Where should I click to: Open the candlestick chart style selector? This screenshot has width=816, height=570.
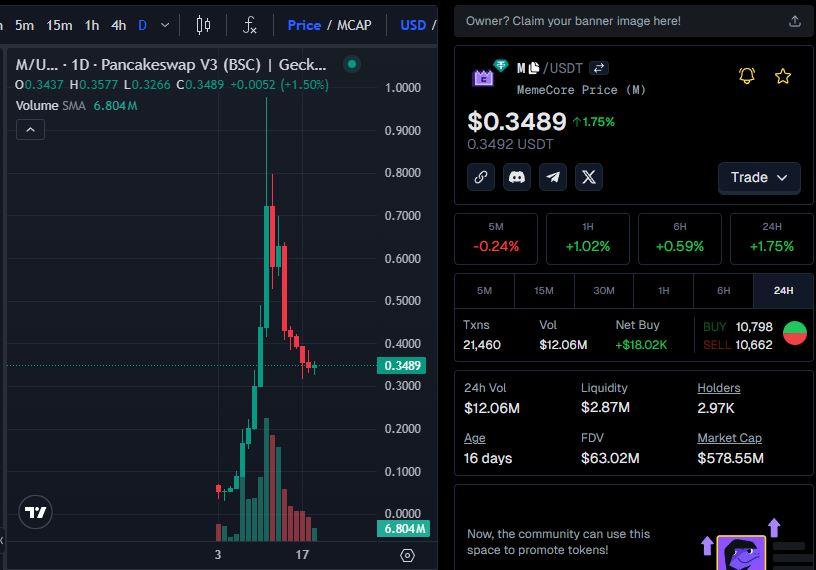[x=203, y=25]
